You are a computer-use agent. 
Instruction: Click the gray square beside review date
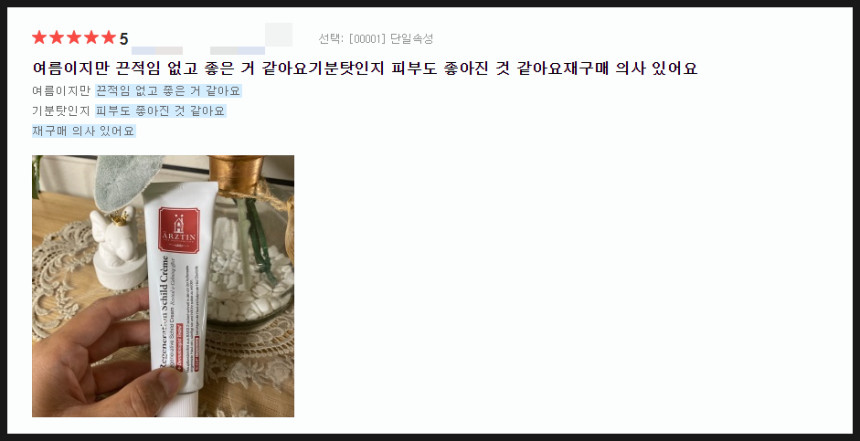click(x=279, y=35)
